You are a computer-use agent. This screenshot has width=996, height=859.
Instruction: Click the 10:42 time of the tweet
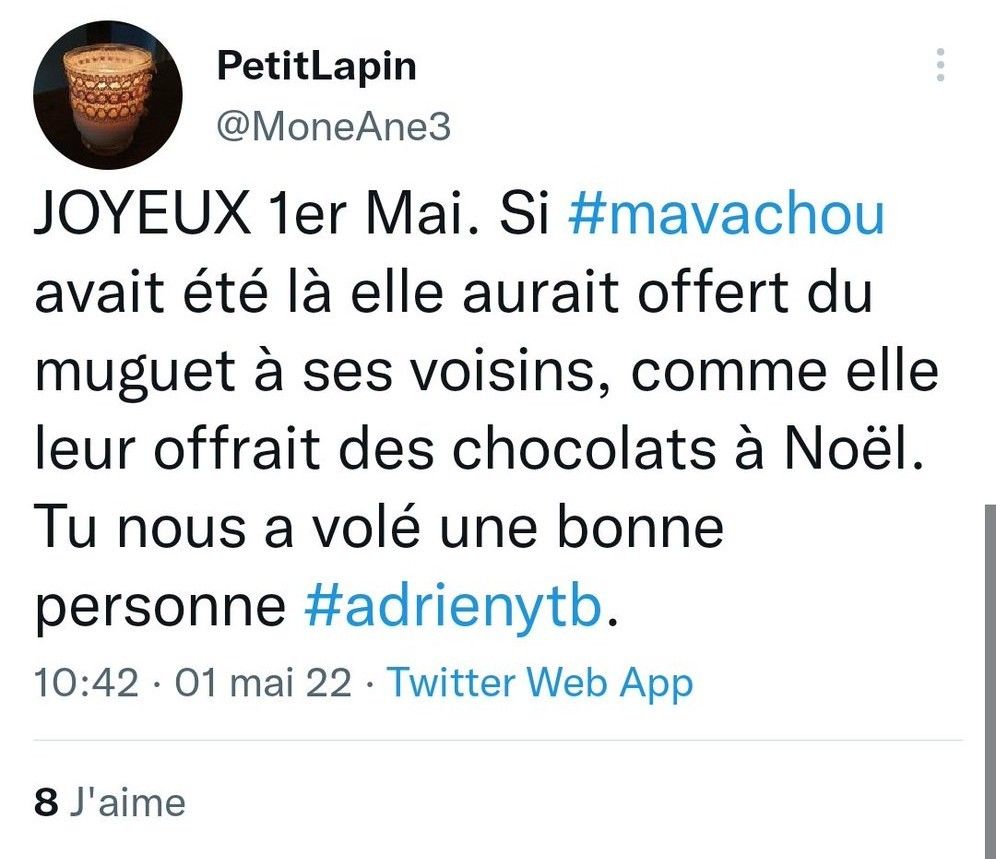pyautogui.click(x=84, y=684)
